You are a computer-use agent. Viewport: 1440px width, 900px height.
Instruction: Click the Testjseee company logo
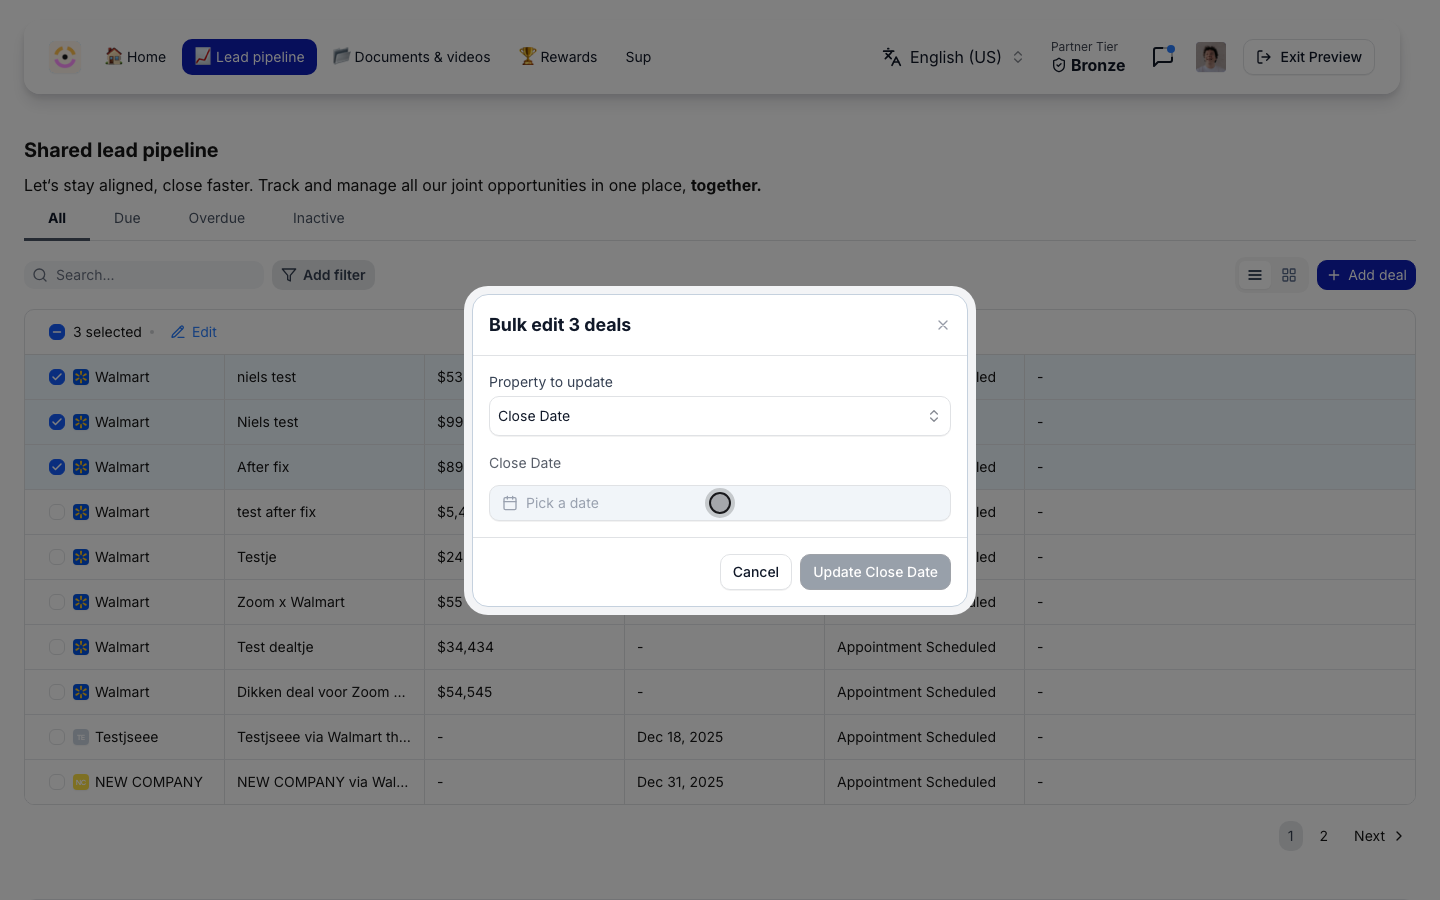point(81,737)
